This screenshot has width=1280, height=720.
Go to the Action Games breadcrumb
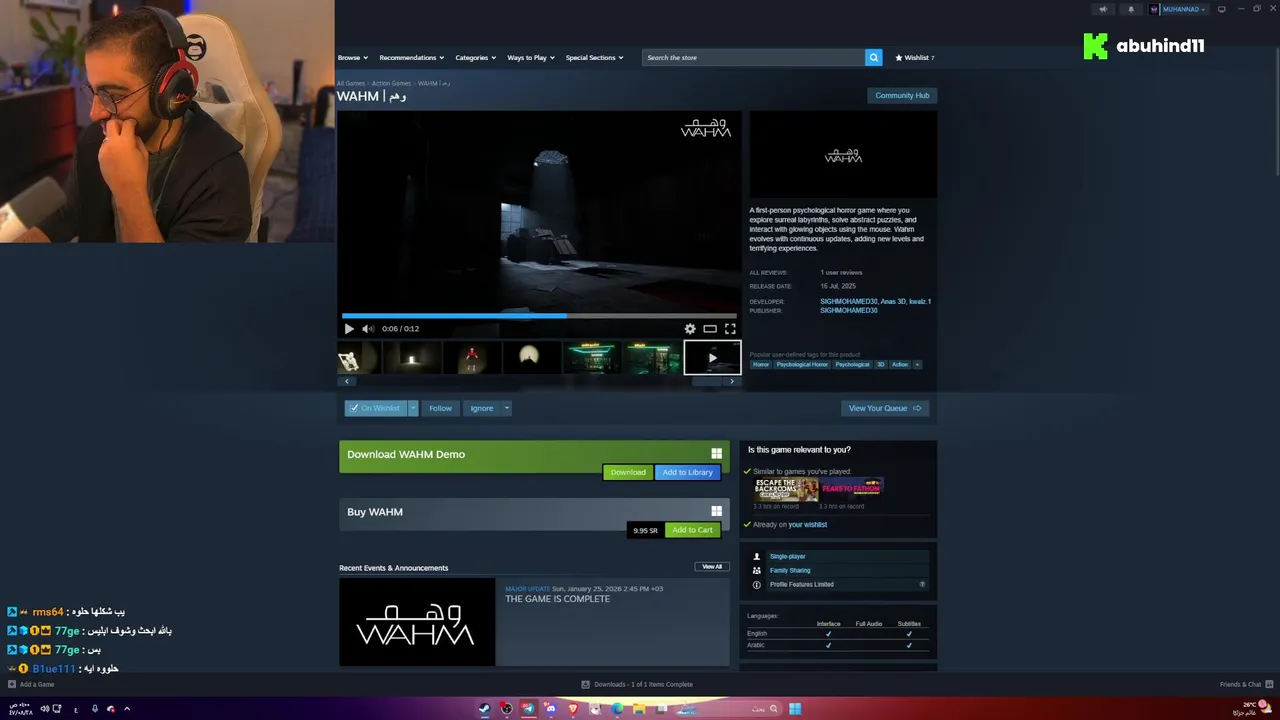(x=391, y=84)
